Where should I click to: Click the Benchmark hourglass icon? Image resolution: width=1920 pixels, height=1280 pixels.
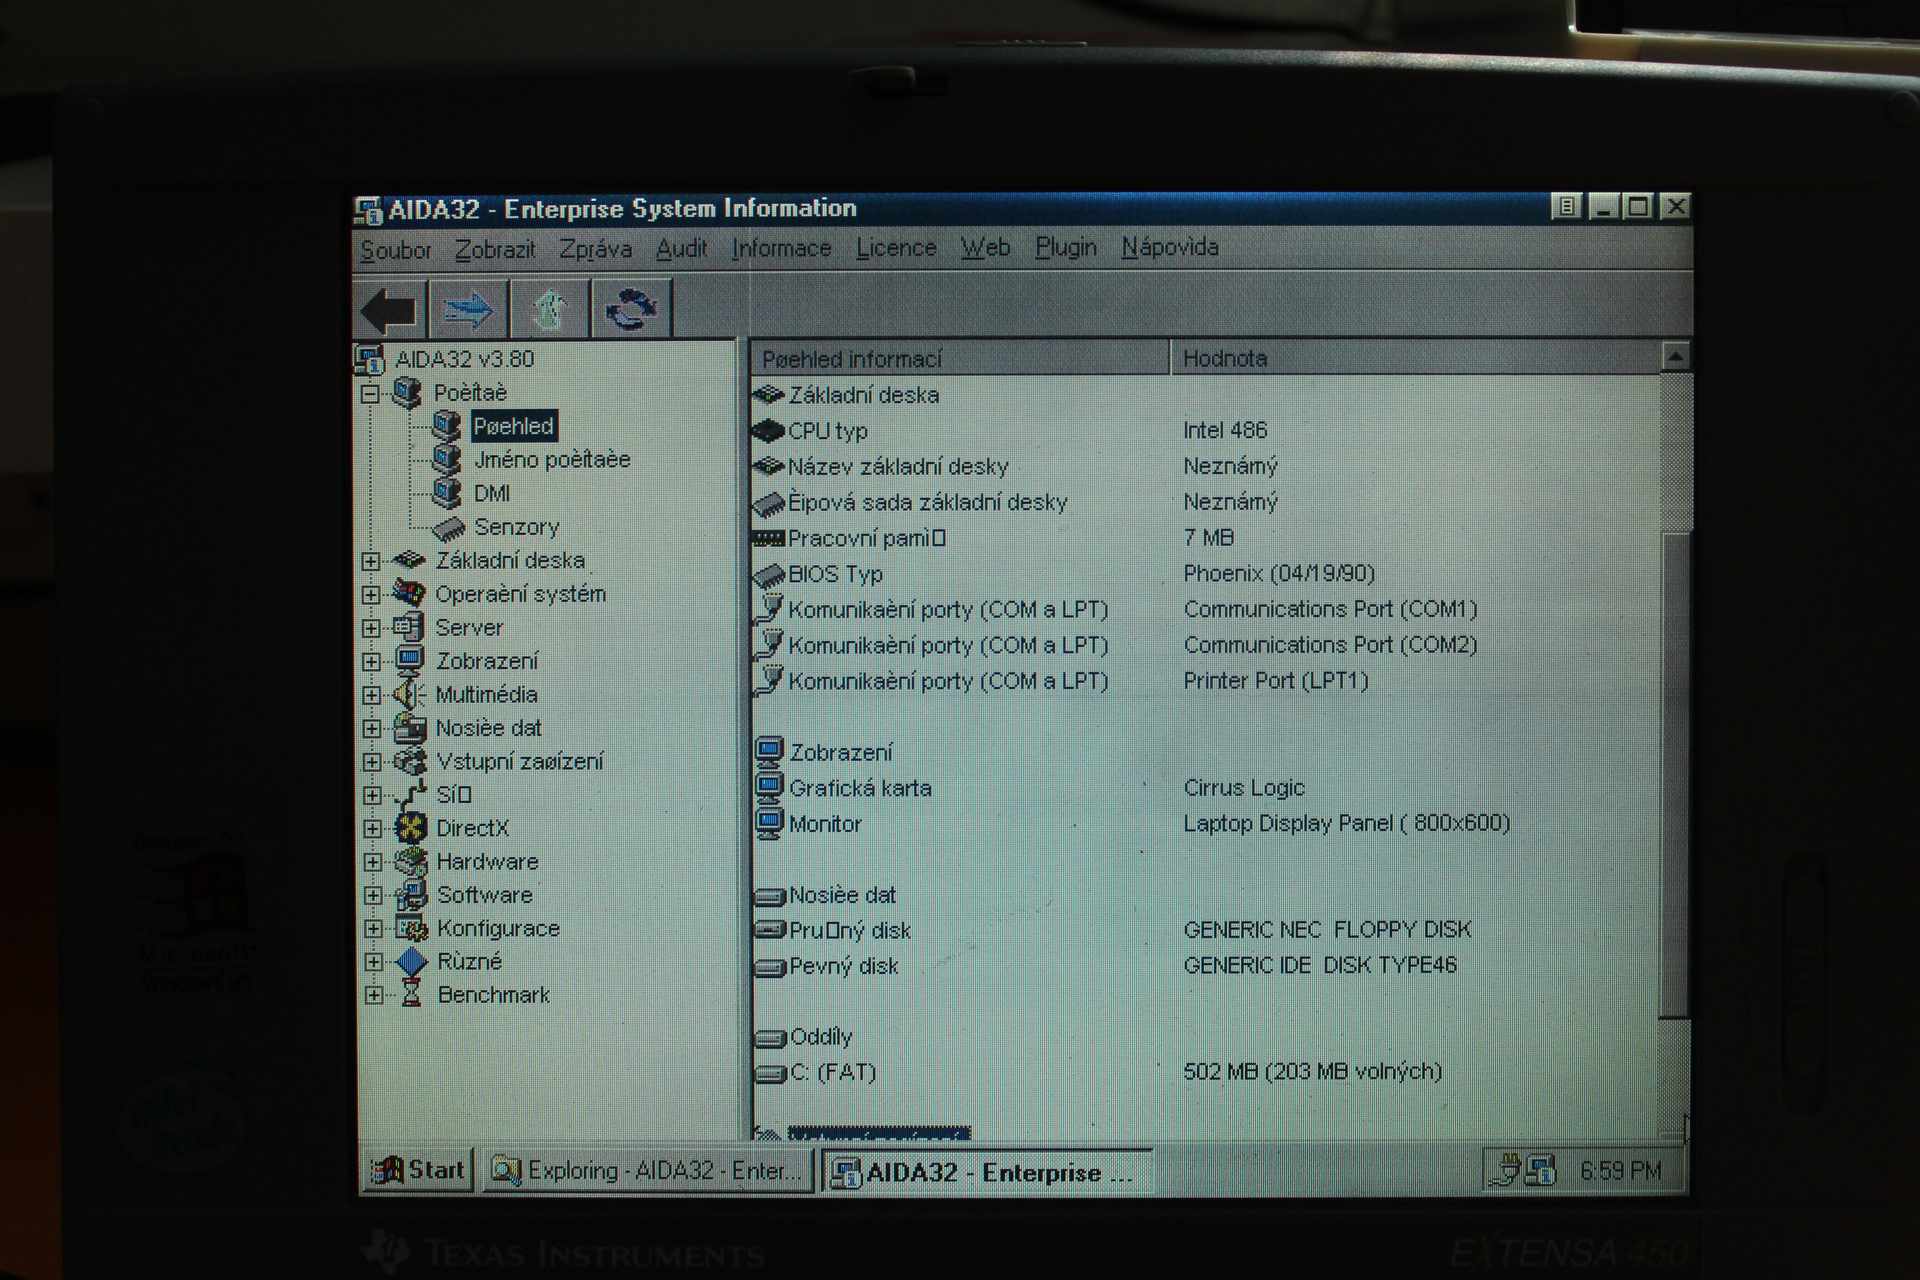click(x=412, y=994)
